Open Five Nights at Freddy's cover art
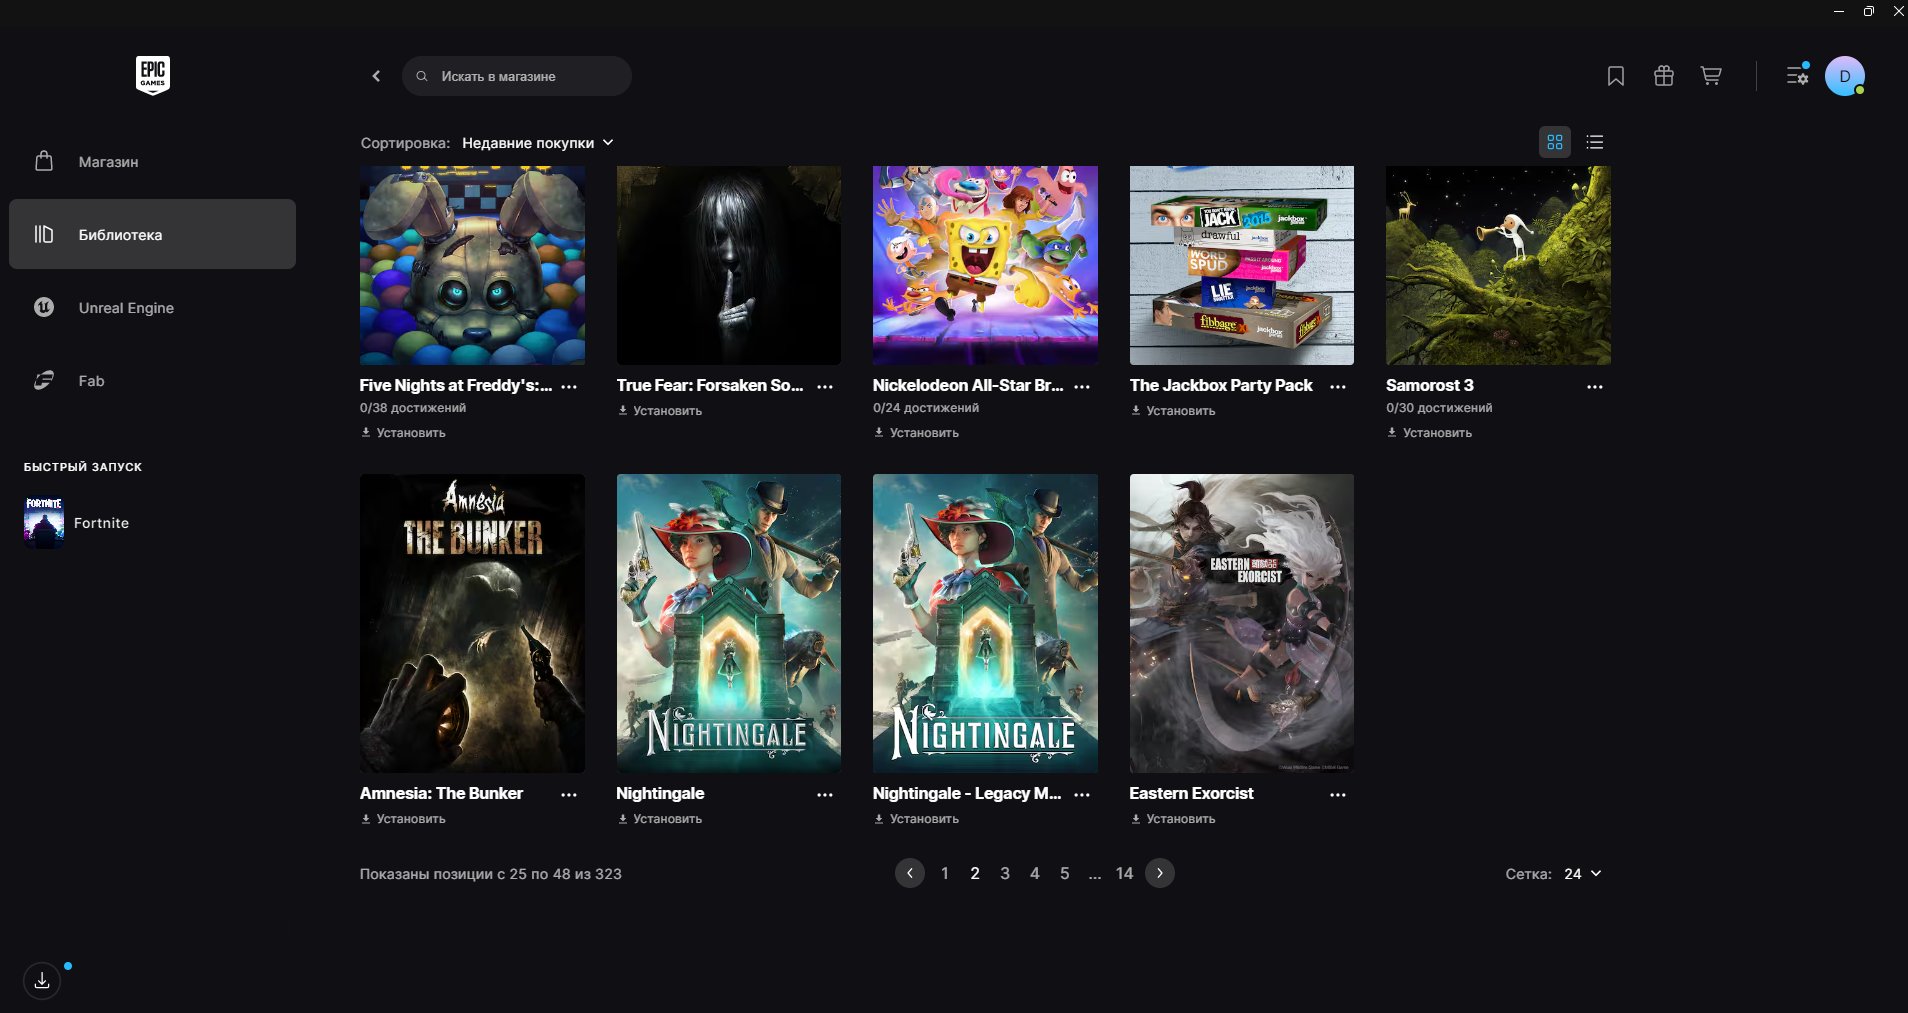This screenshot has height=1013, width=1908. pos(472,265)
